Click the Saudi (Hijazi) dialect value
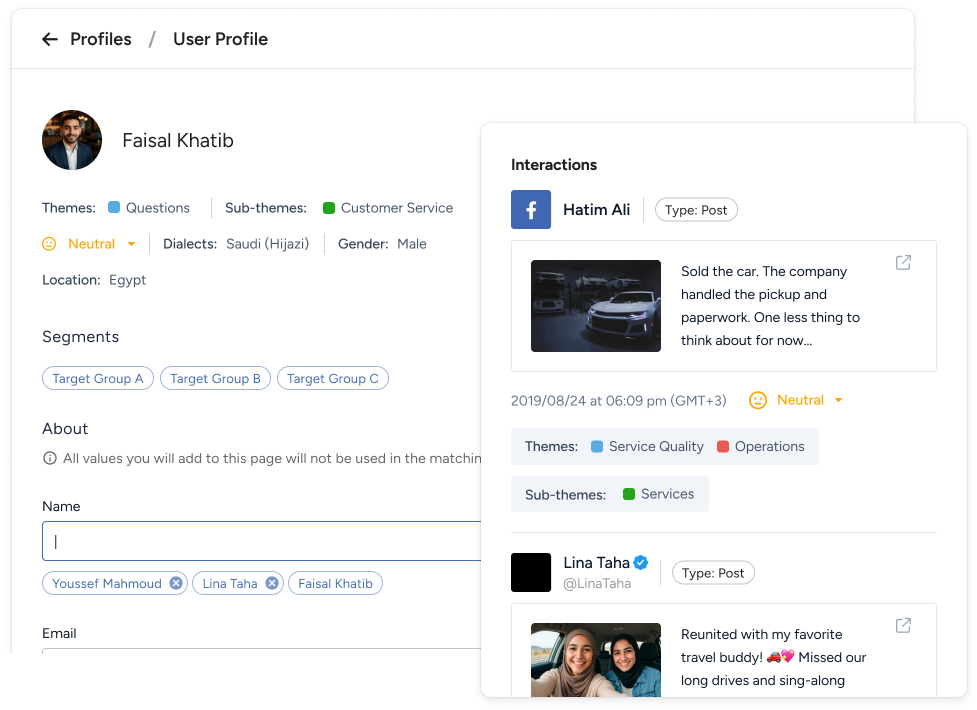 click(267, 244)
